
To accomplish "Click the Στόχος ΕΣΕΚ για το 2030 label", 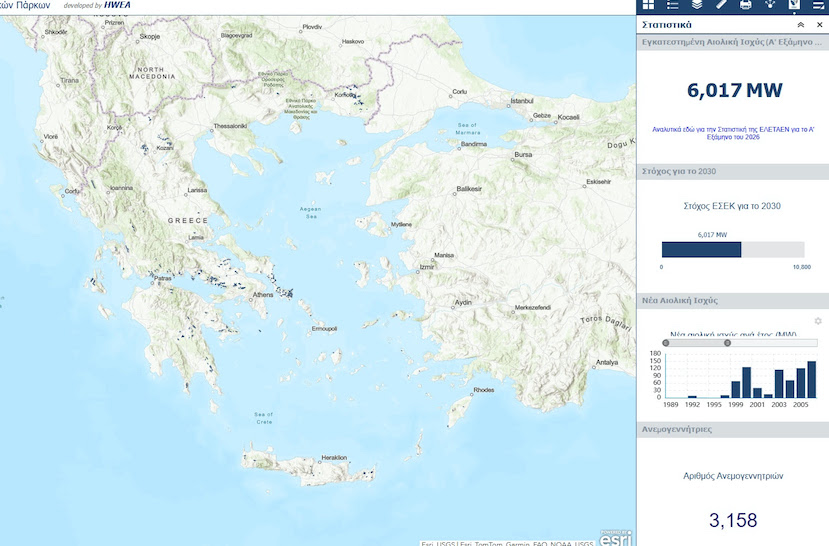I will (732, 206).
